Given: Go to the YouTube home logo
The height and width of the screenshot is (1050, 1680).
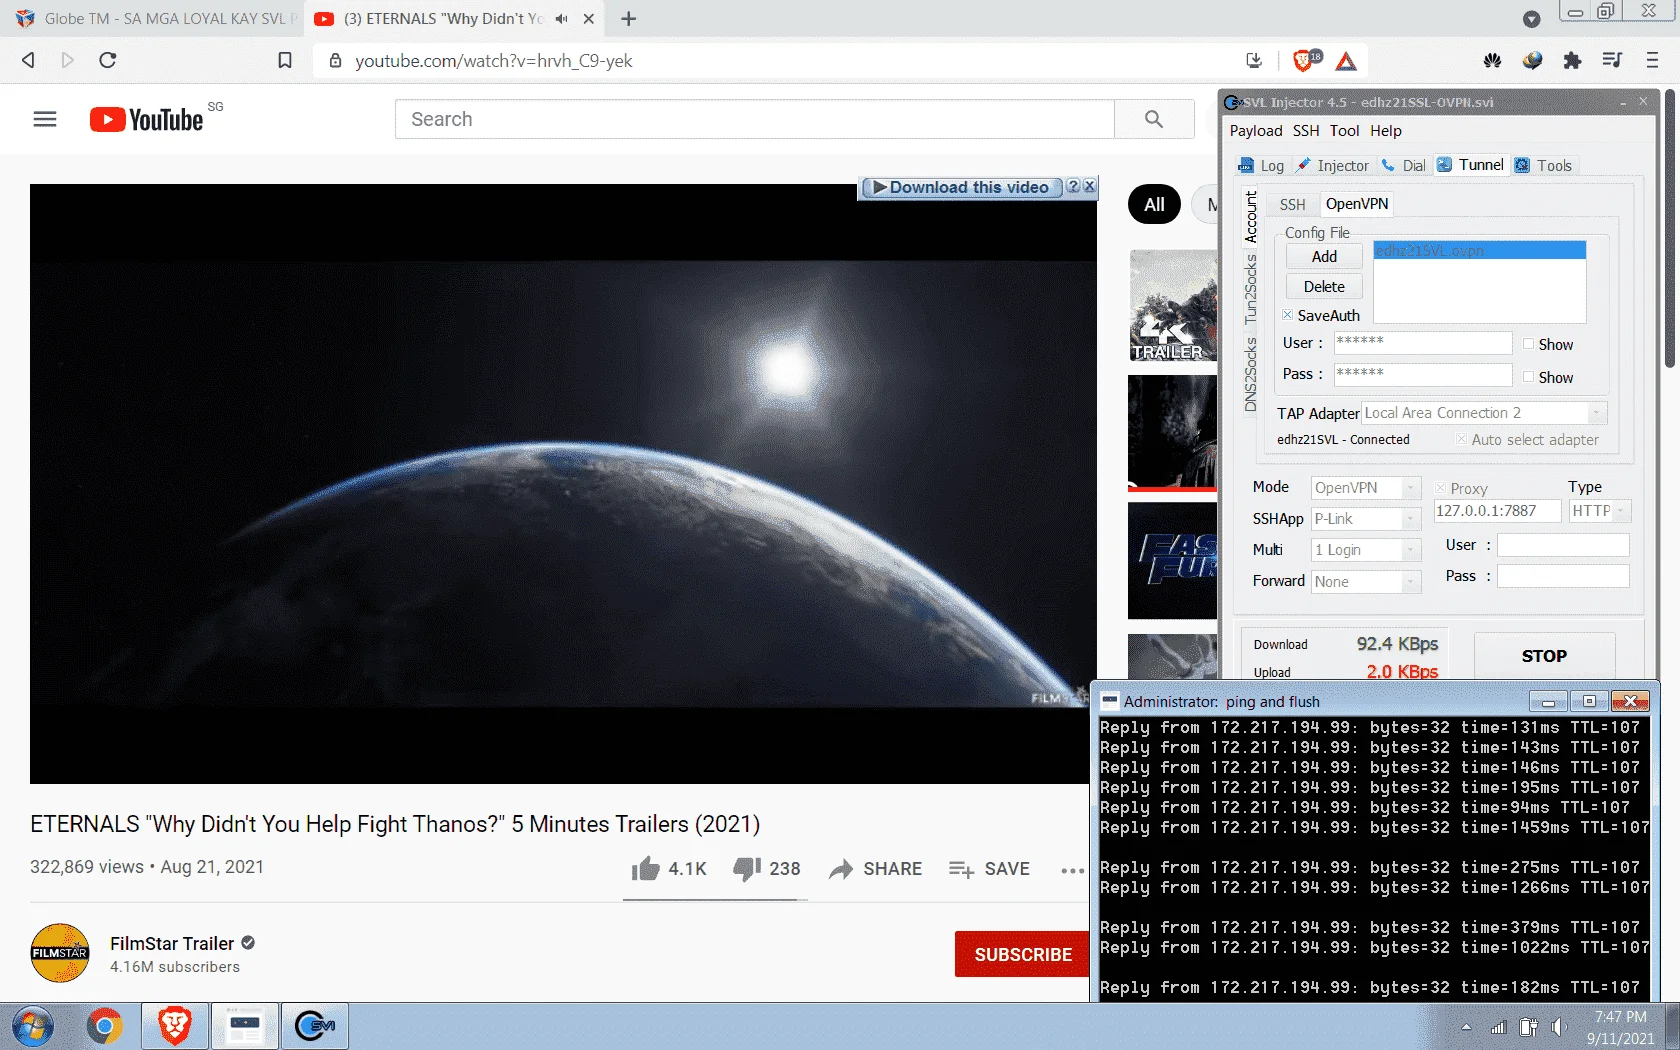Looking at the screenshot, I should click(147, 120).
